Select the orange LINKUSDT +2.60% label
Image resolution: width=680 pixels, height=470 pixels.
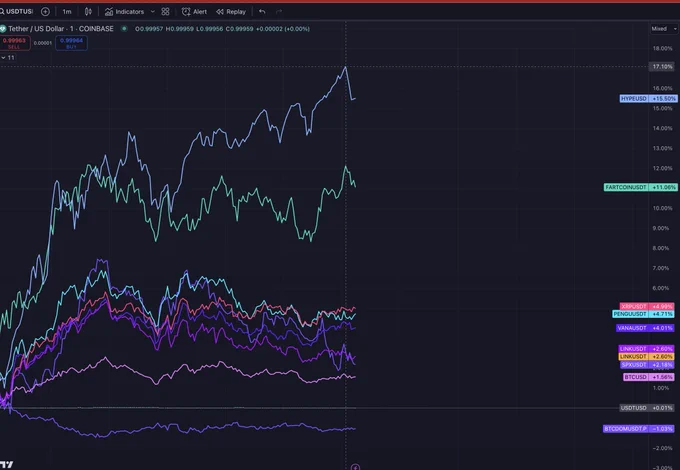click(646, 356)
